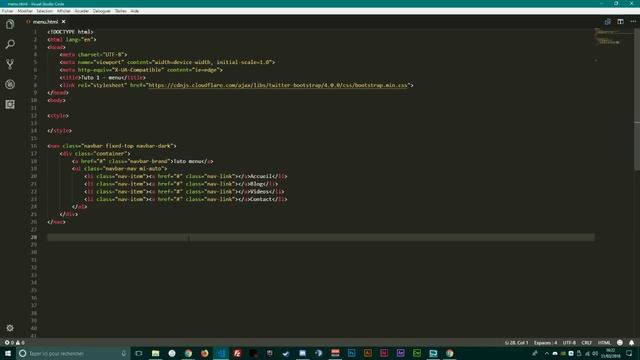Click the open changes icon in editor toolbar
The height and width of the screenshot is (360, 640).
(607, 22)
